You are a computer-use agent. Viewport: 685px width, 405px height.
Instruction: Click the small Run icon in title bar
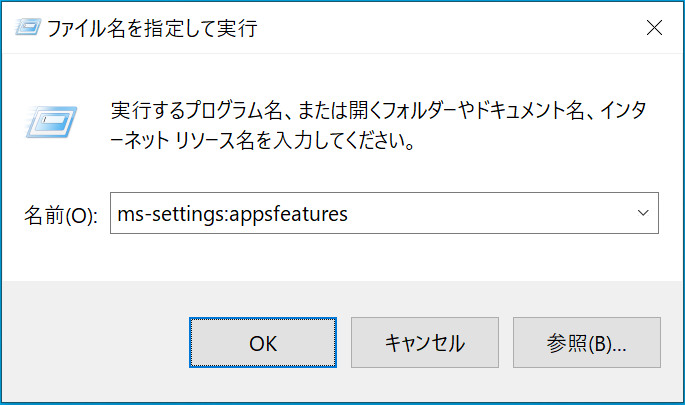[x=28, y=27]
